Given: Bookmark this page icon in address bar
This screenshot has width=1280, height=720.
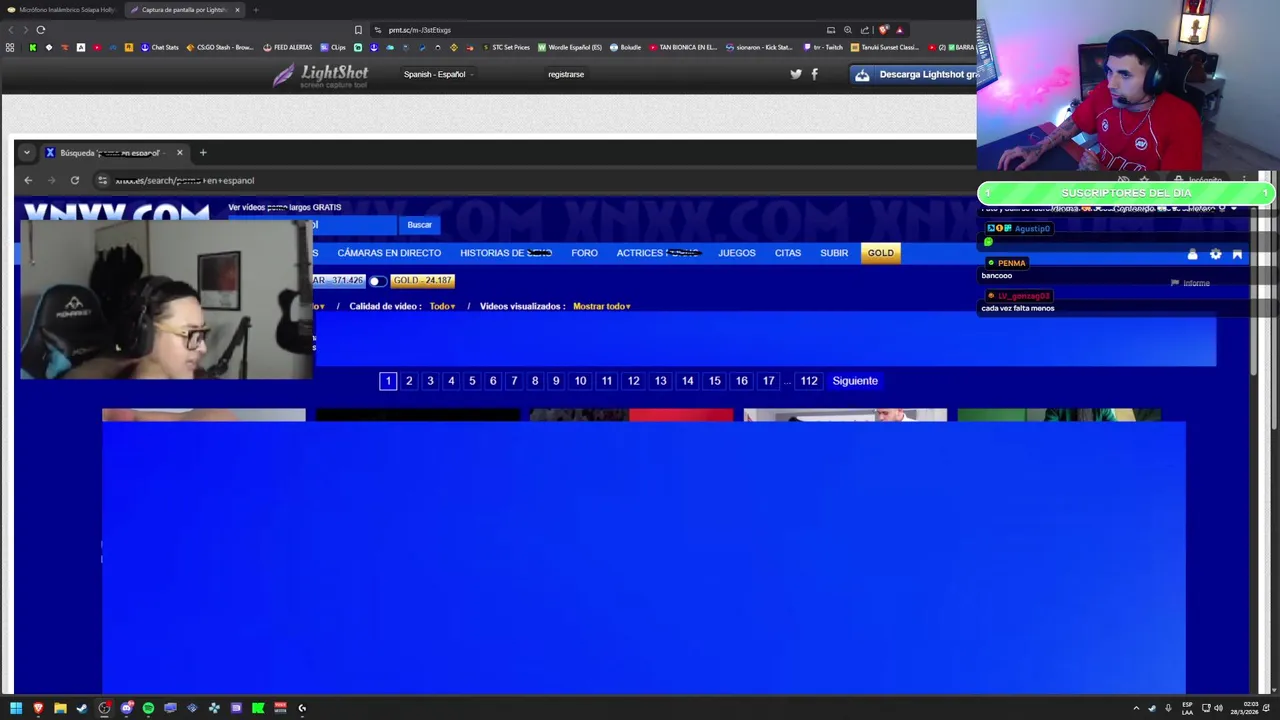Looking at the screenshot, I should point(358,30).
